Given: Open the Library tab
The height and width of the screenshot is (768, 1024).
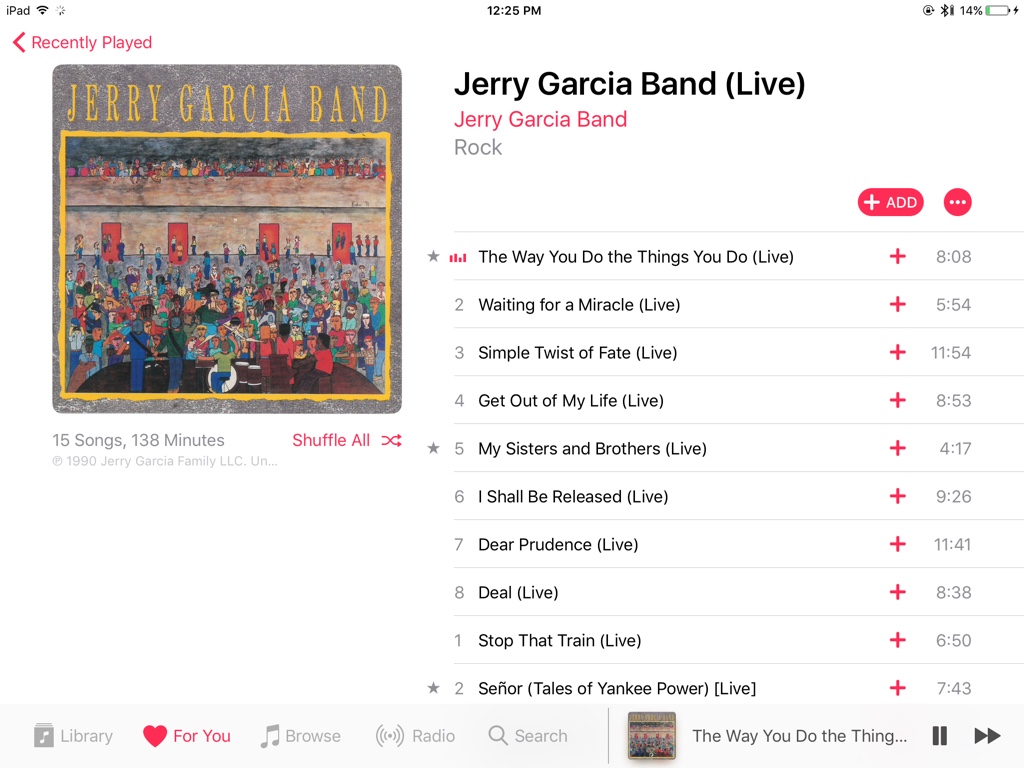Looking at the screenshot, I should pos(73,736).
